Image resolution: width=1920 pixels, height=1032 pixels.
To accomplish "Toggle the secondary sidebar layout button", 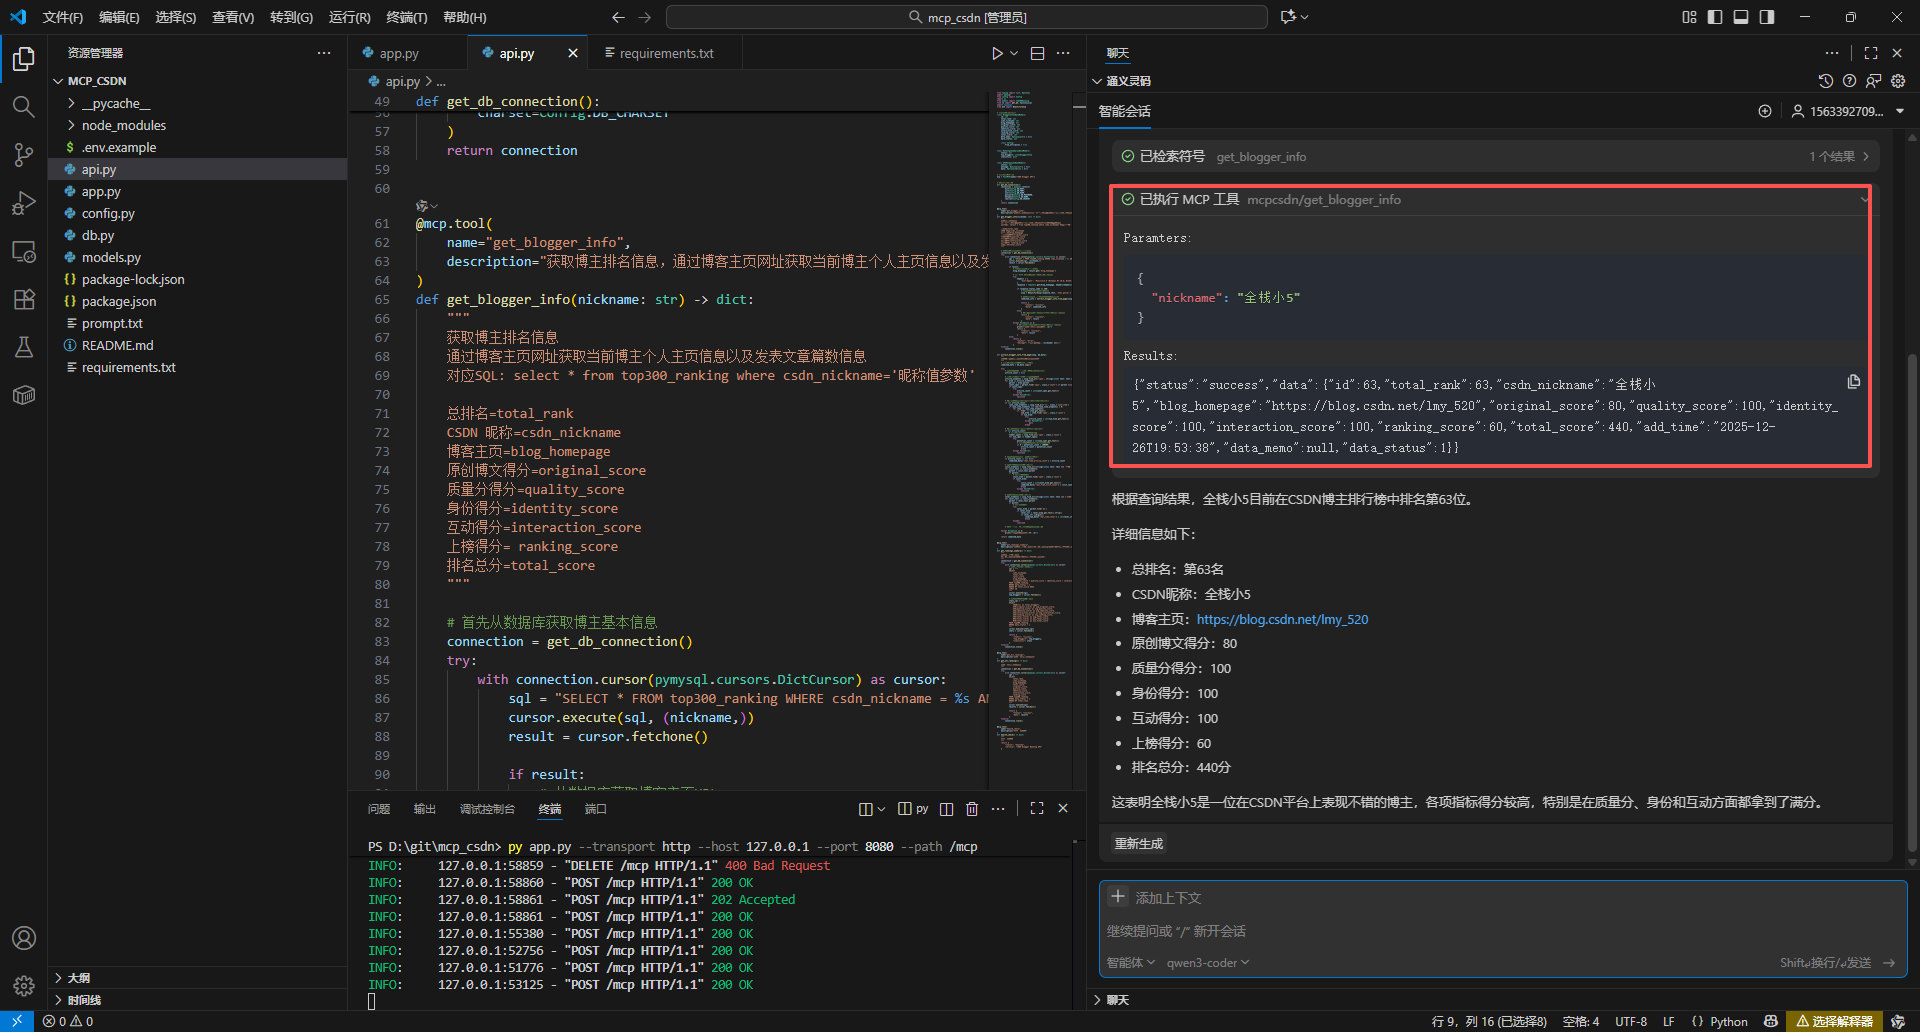I will [1767, 17].
